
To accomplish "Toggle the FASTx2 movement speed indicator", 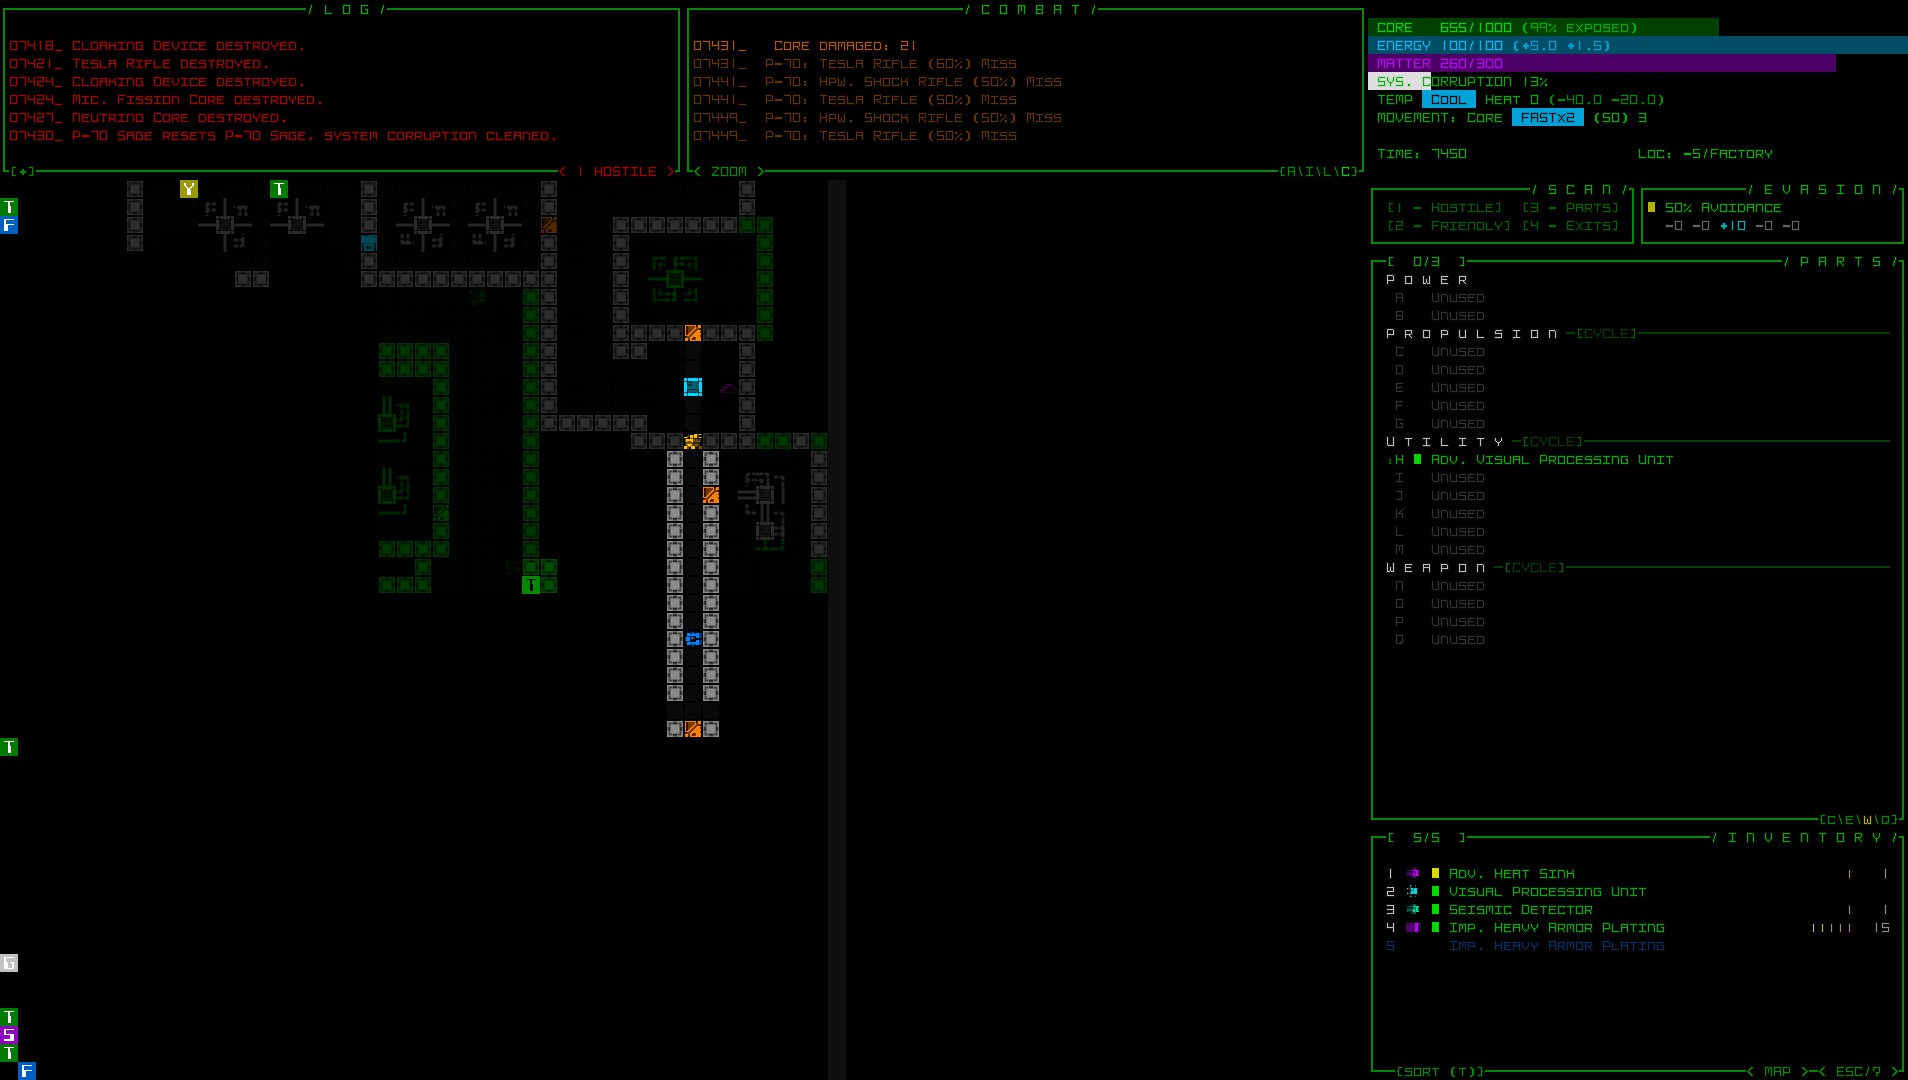I will tap(1548, 118).
